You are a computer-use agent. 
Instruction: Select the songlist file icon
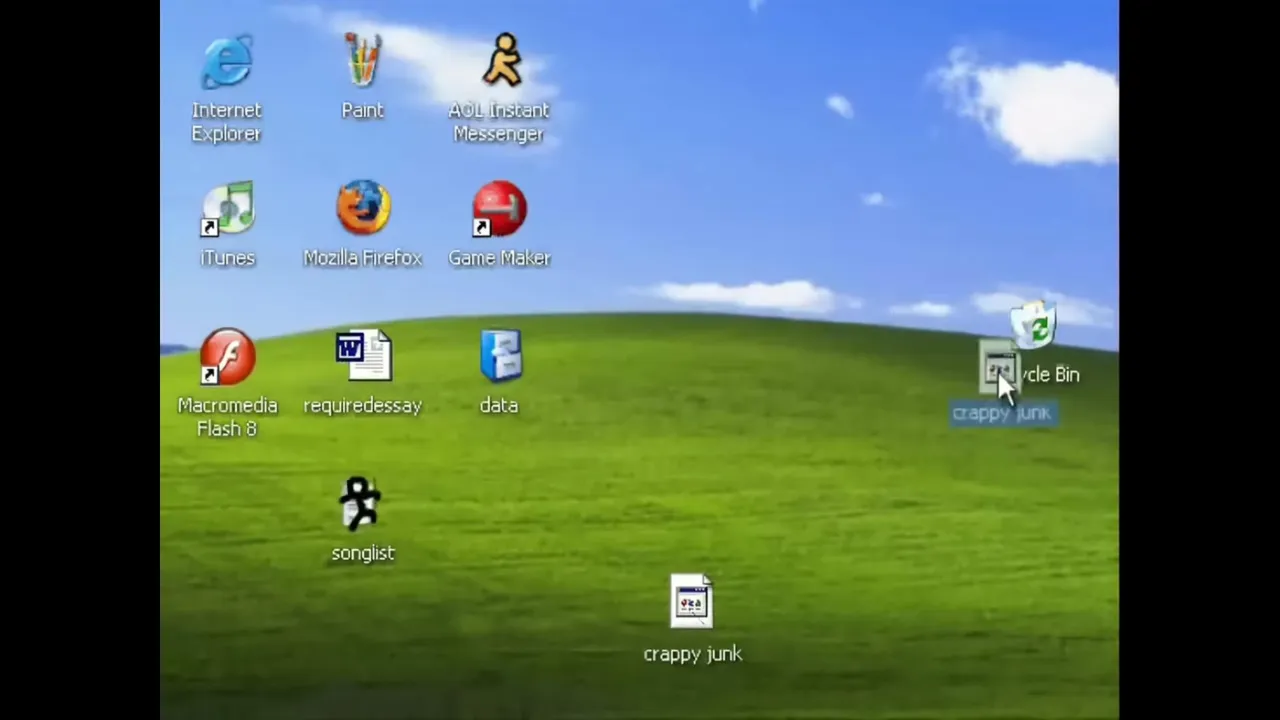tap(360, 503)
